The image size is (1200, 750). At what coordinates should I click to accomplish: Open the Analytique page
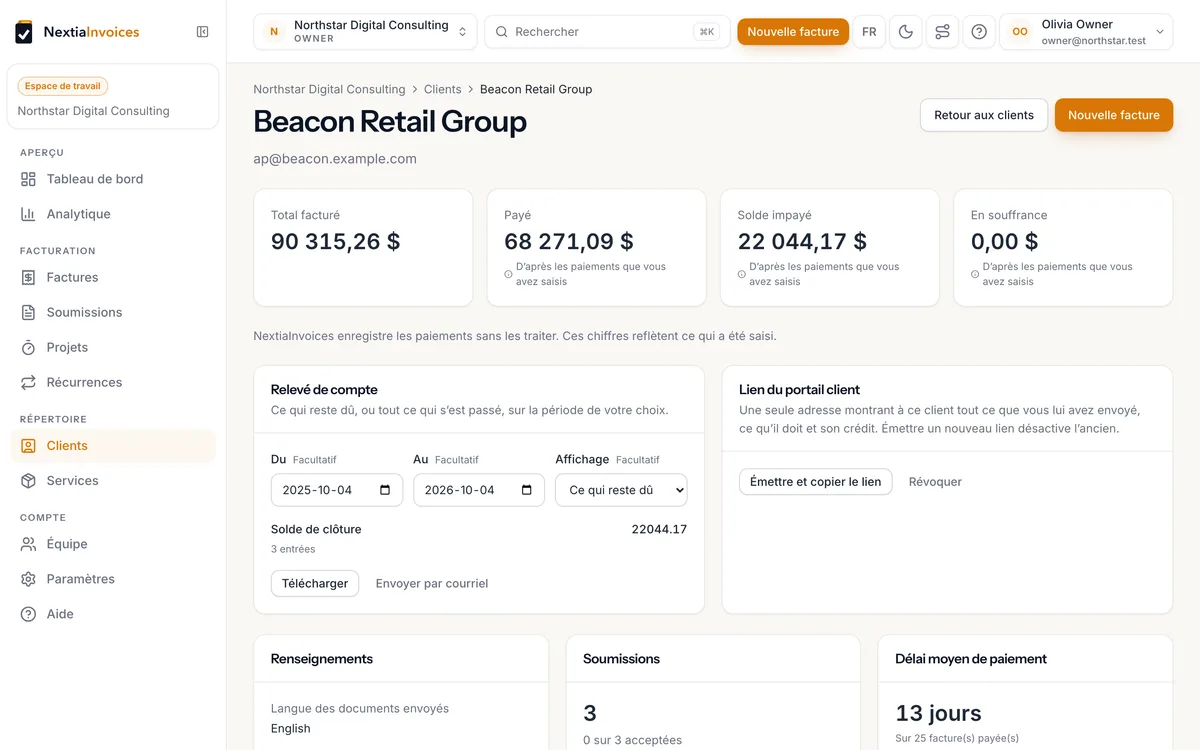(113, 214)
